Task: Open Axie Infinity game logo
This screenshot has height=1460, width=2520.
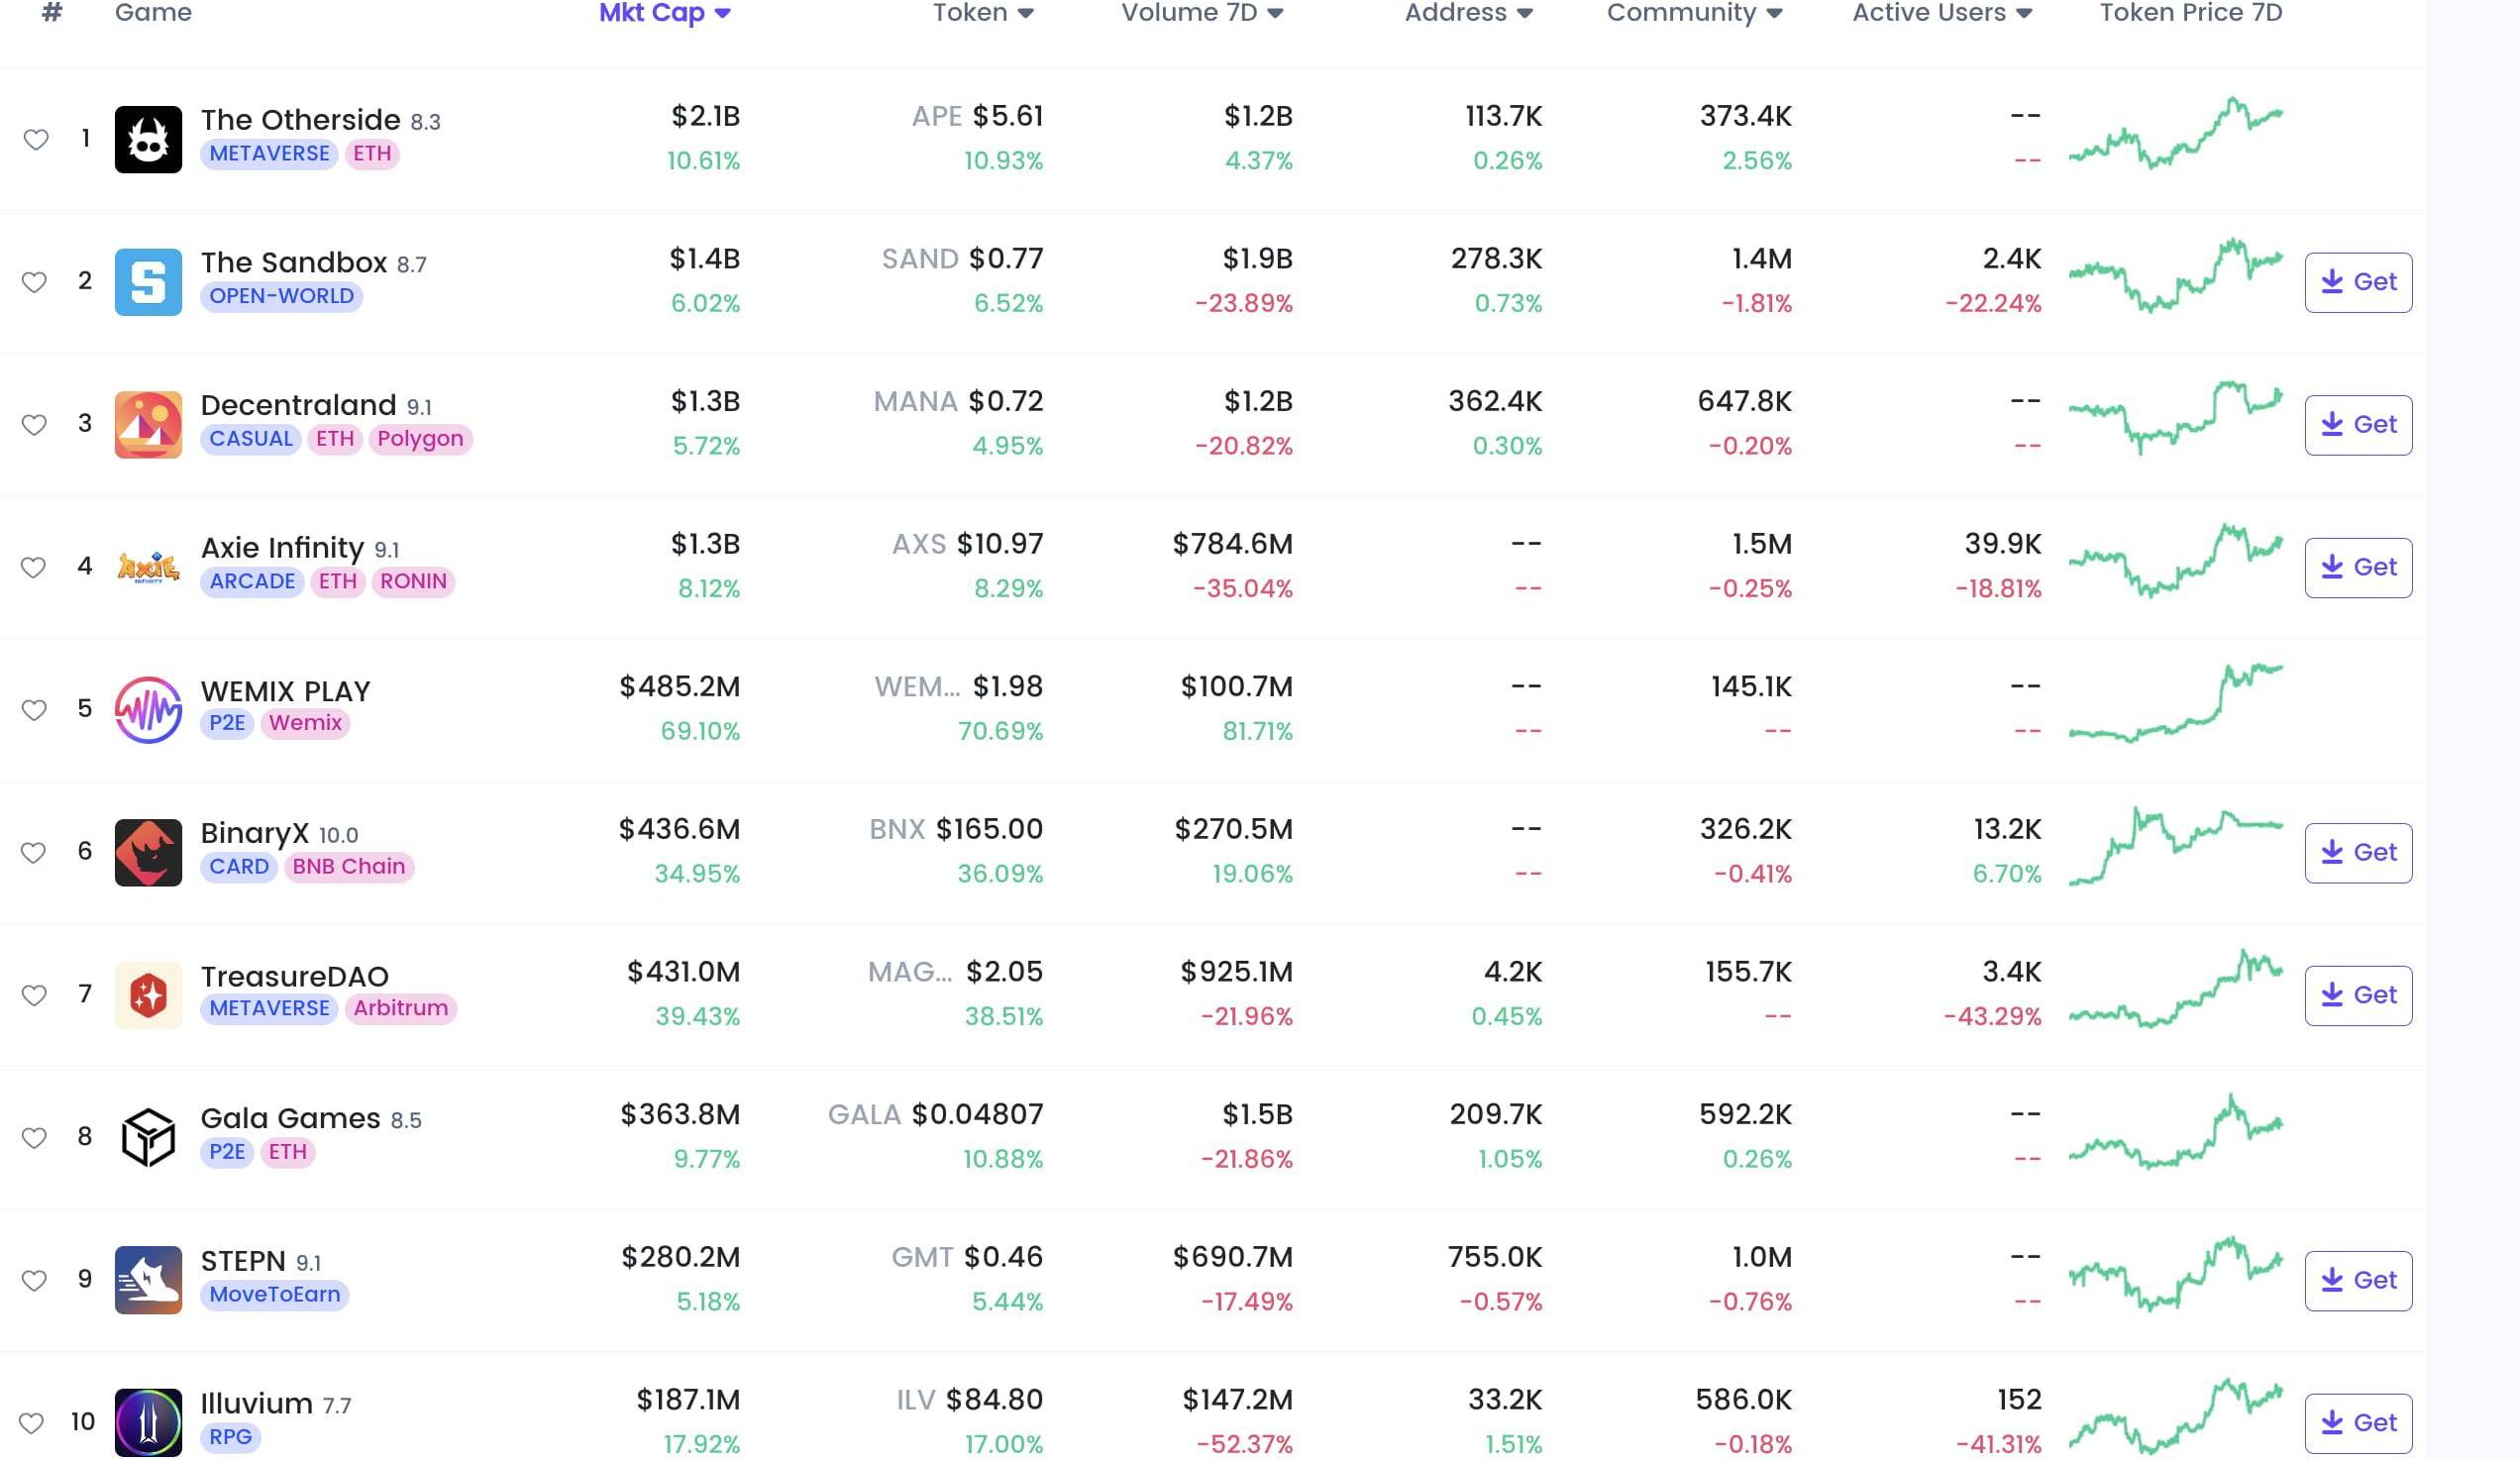Action: coord(148,567)
